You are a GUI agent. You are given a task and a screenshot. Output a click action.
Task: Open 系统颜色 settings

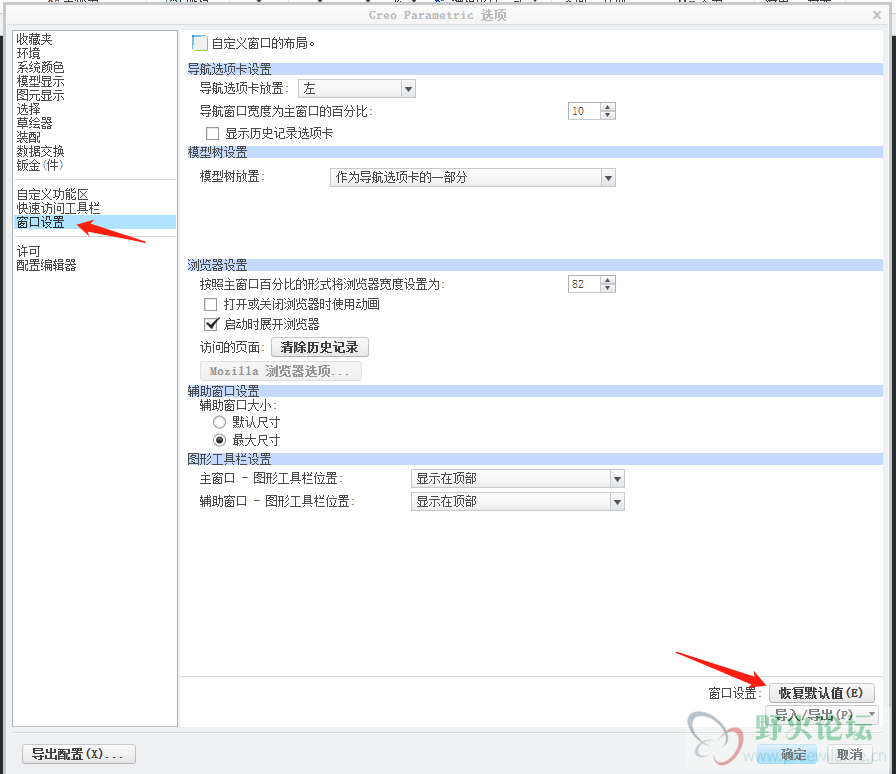coord(40,67)
